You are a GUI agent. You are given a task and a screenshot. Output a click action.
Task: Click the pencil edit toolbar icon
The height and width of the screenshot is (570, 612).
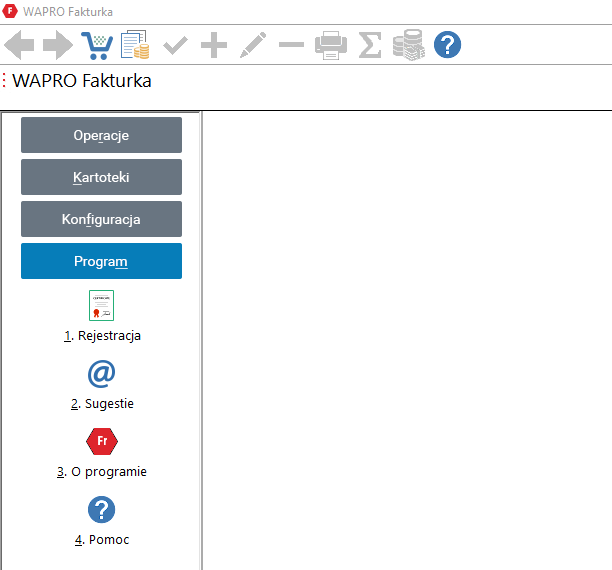click(x=253, y=45)
